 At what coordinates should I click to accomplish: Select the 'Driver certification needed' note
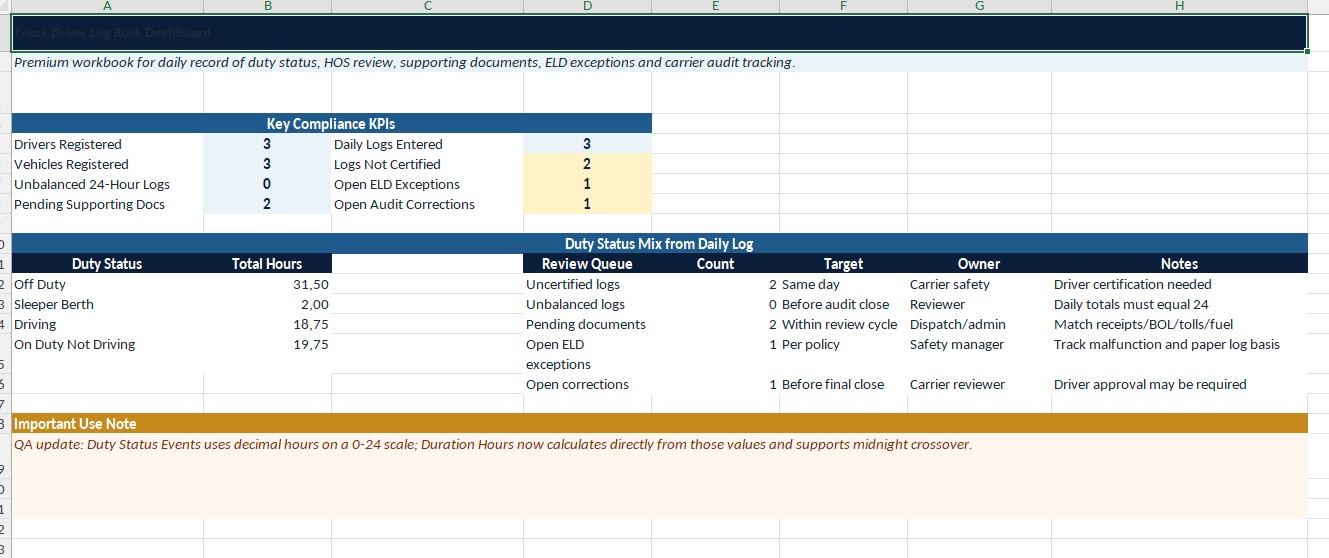click(1179, 284)
